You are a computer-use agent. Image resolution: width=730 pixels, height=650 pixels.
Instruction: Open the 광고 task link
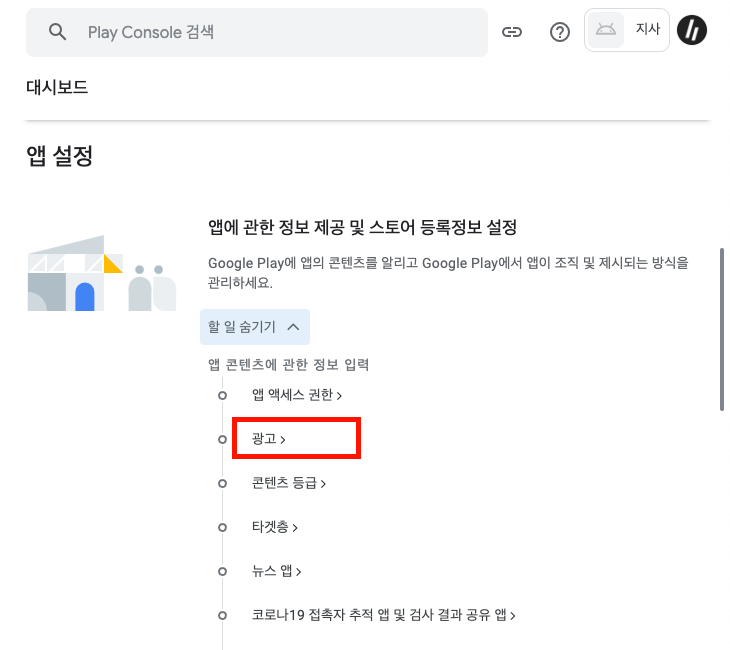(269, 439)
